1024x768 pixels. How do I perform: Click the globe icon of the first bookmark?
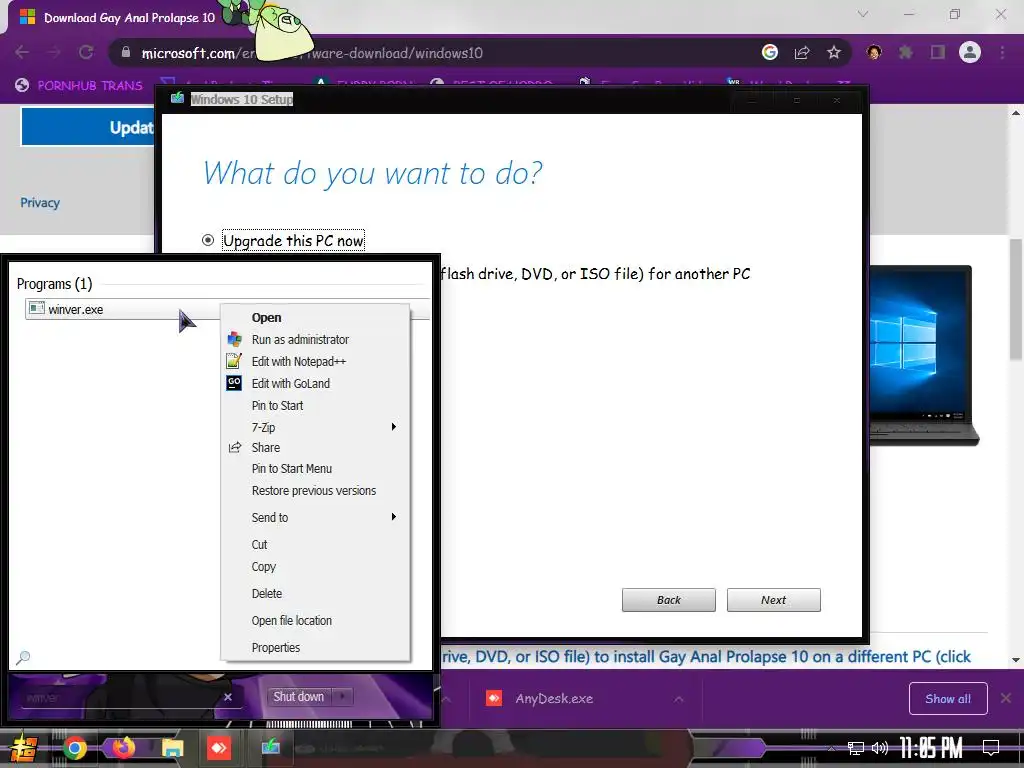pos(22,85)
